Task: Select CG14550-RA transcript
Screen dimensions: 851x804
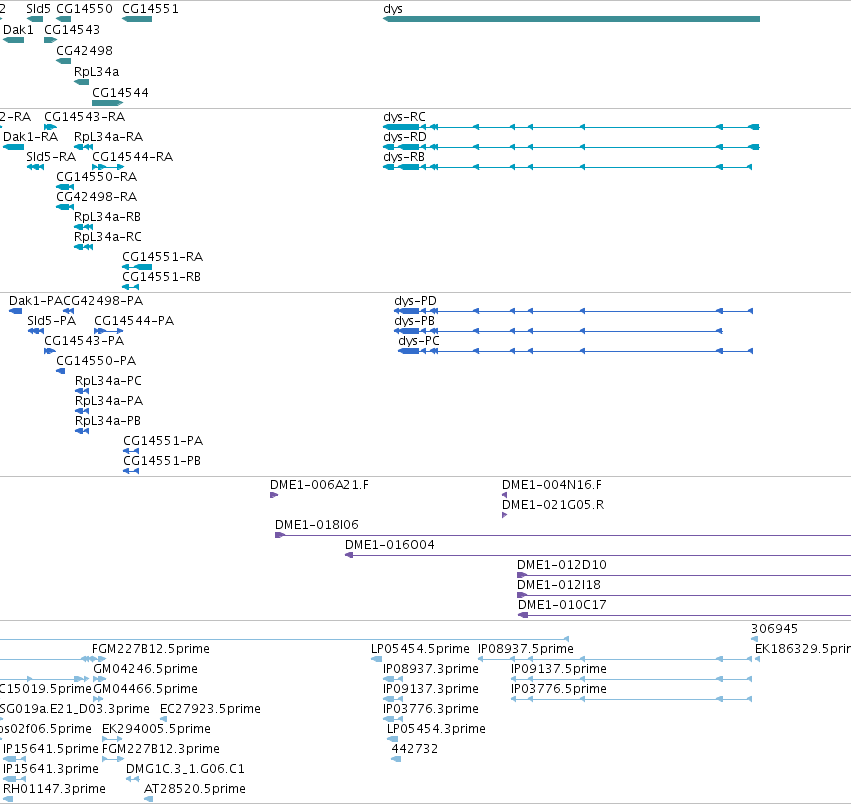Action: tap(65, 187)
